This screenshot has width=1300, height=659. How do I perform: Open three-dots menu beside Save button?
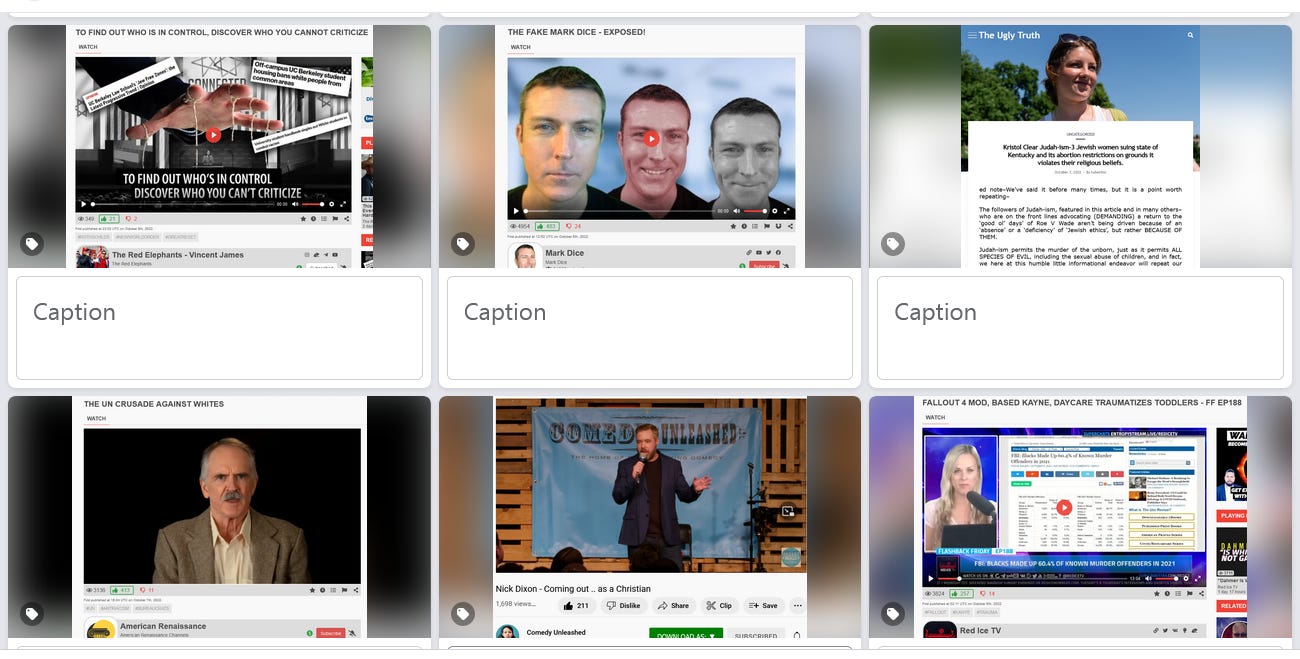pos(797,606)
